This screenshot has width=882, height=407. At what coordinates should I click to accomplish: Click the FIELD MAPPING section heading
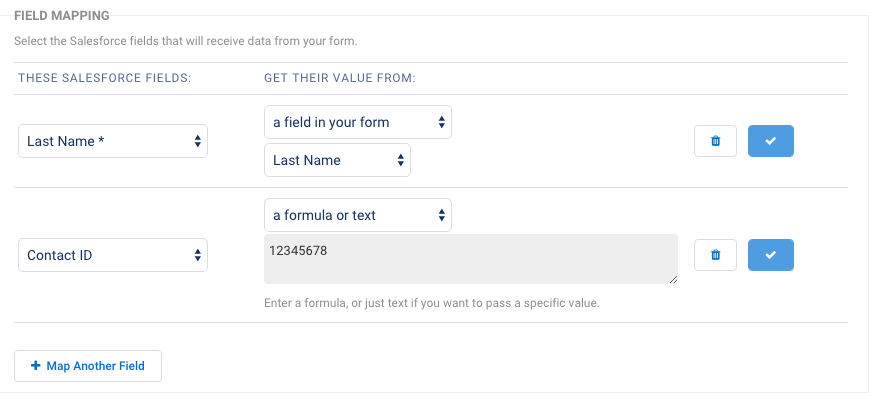(x=62, y=15)
